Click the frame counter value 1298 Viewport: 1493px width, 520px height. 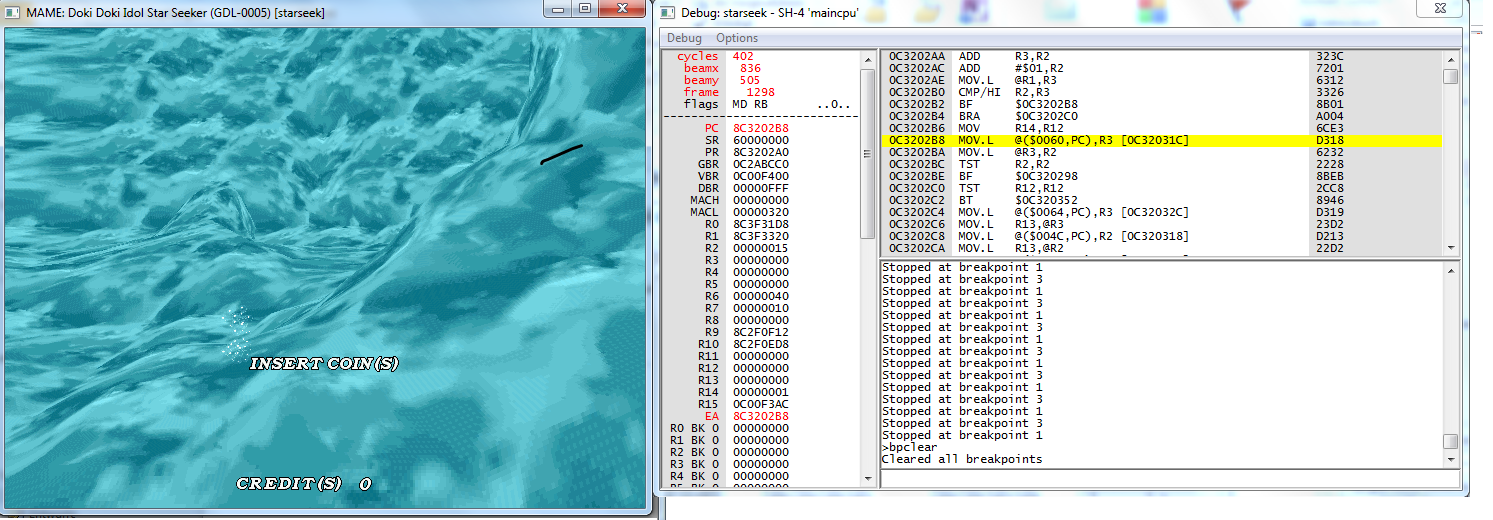click(761, 93)
